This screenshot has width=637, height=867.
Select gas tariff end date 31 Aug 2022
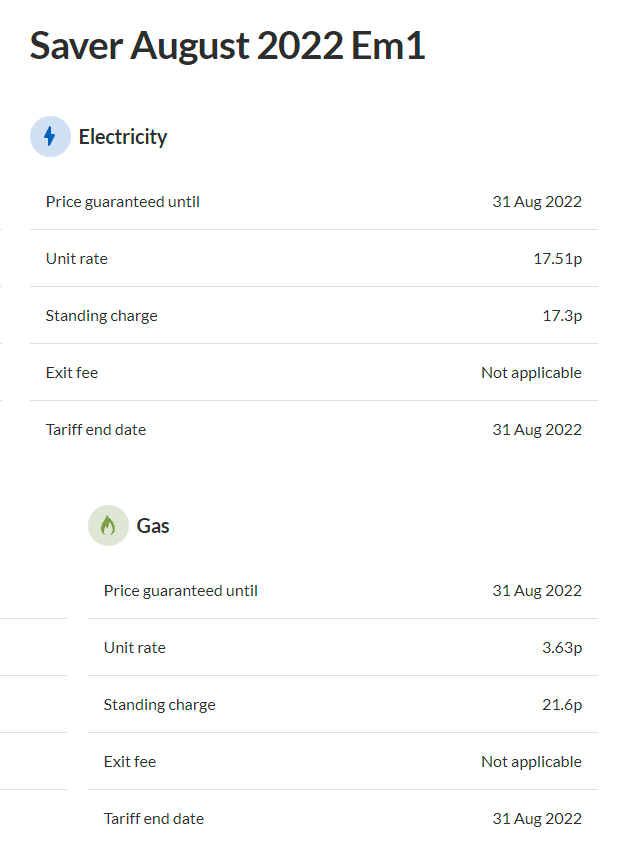pos(537,818)
